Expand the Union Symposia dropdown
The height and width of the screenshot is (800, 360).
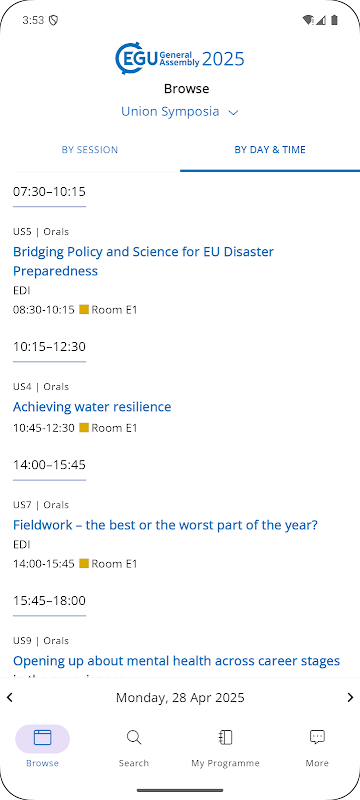click(180, 112)
